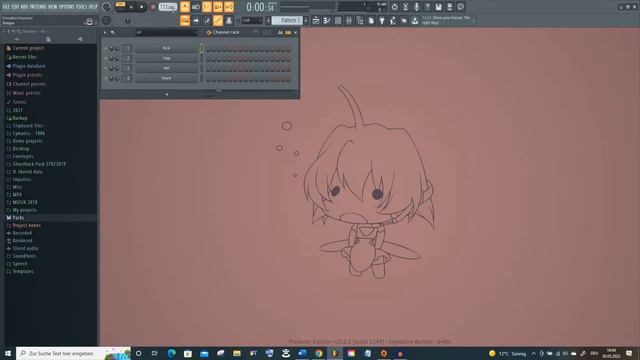Open the OPTIONS menu
Viewport: 640px width, 360px height.
click(x=67, y=7)
